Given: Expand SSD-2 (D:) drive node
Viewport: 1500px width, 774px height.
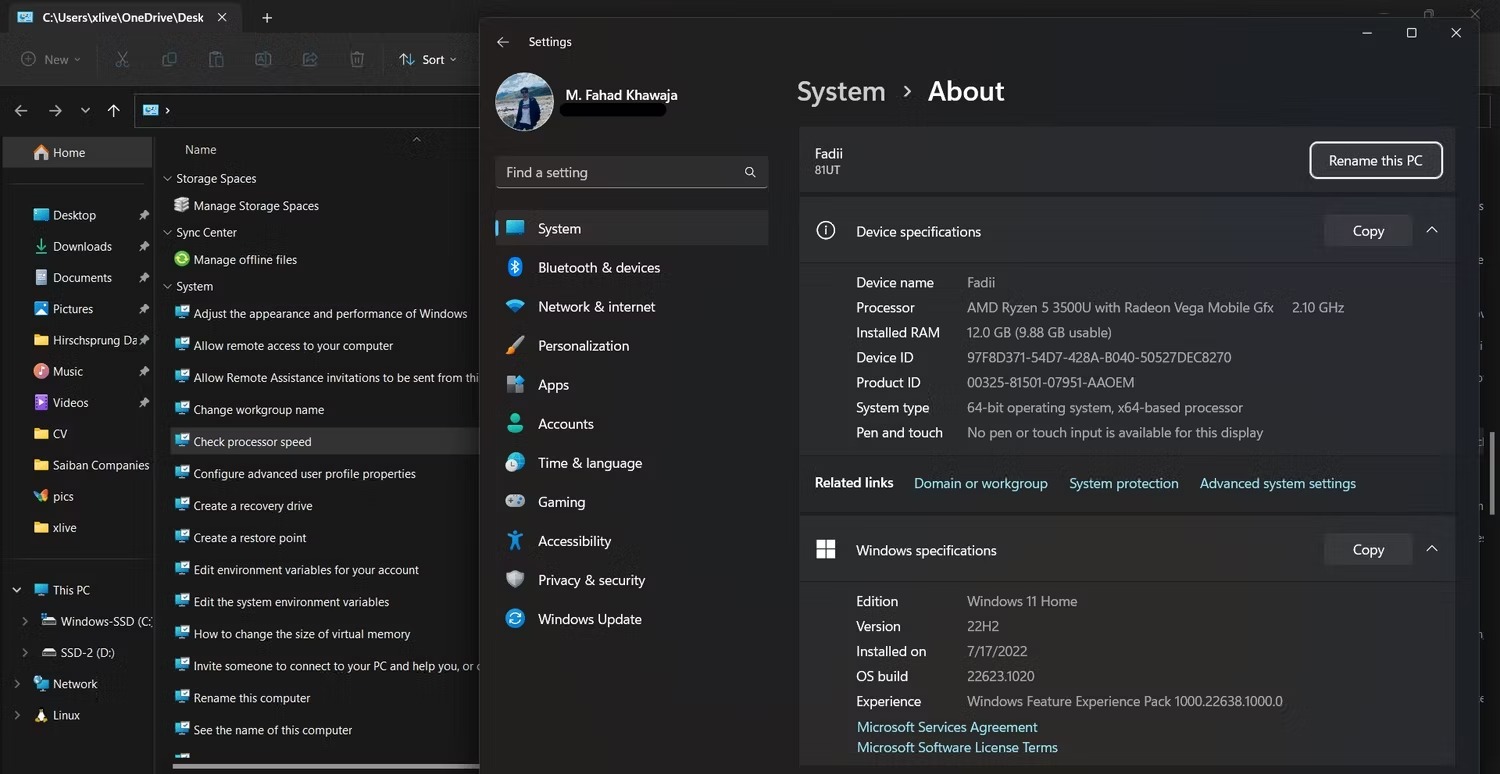Looking at the screenshot, I should pos(25,652).
